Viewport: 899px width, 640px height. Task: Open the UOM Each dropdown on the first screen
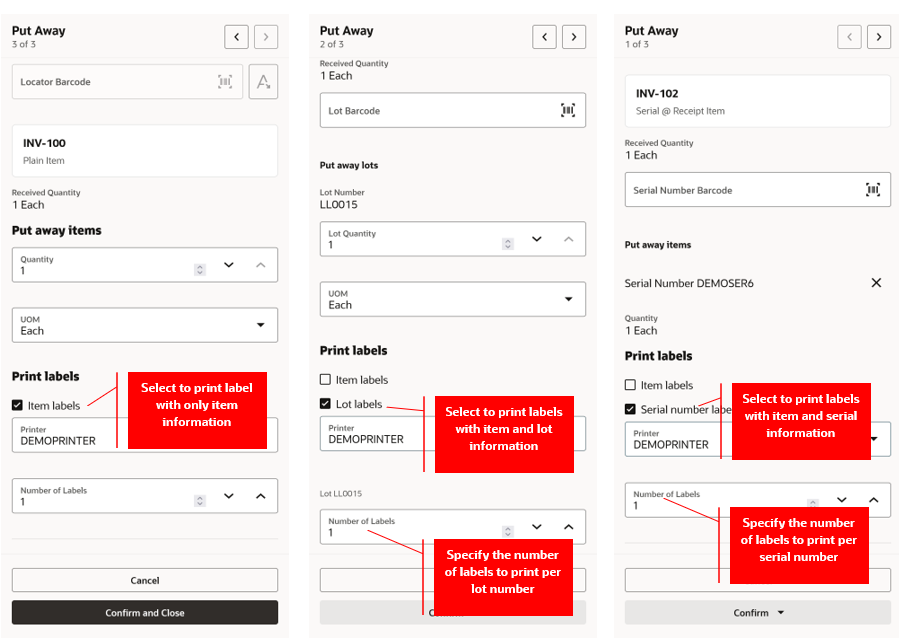click(144, 325)
